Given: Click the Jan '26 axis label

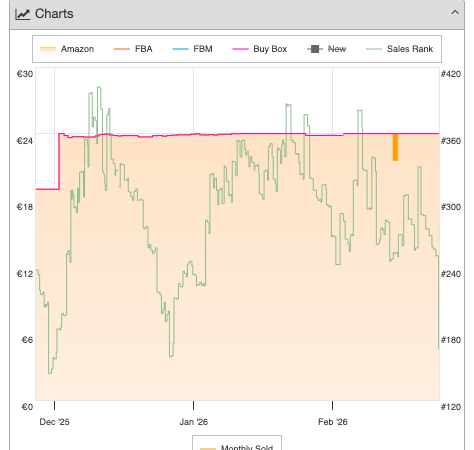Looking at the screenshot, I should (x=193, y=422).
